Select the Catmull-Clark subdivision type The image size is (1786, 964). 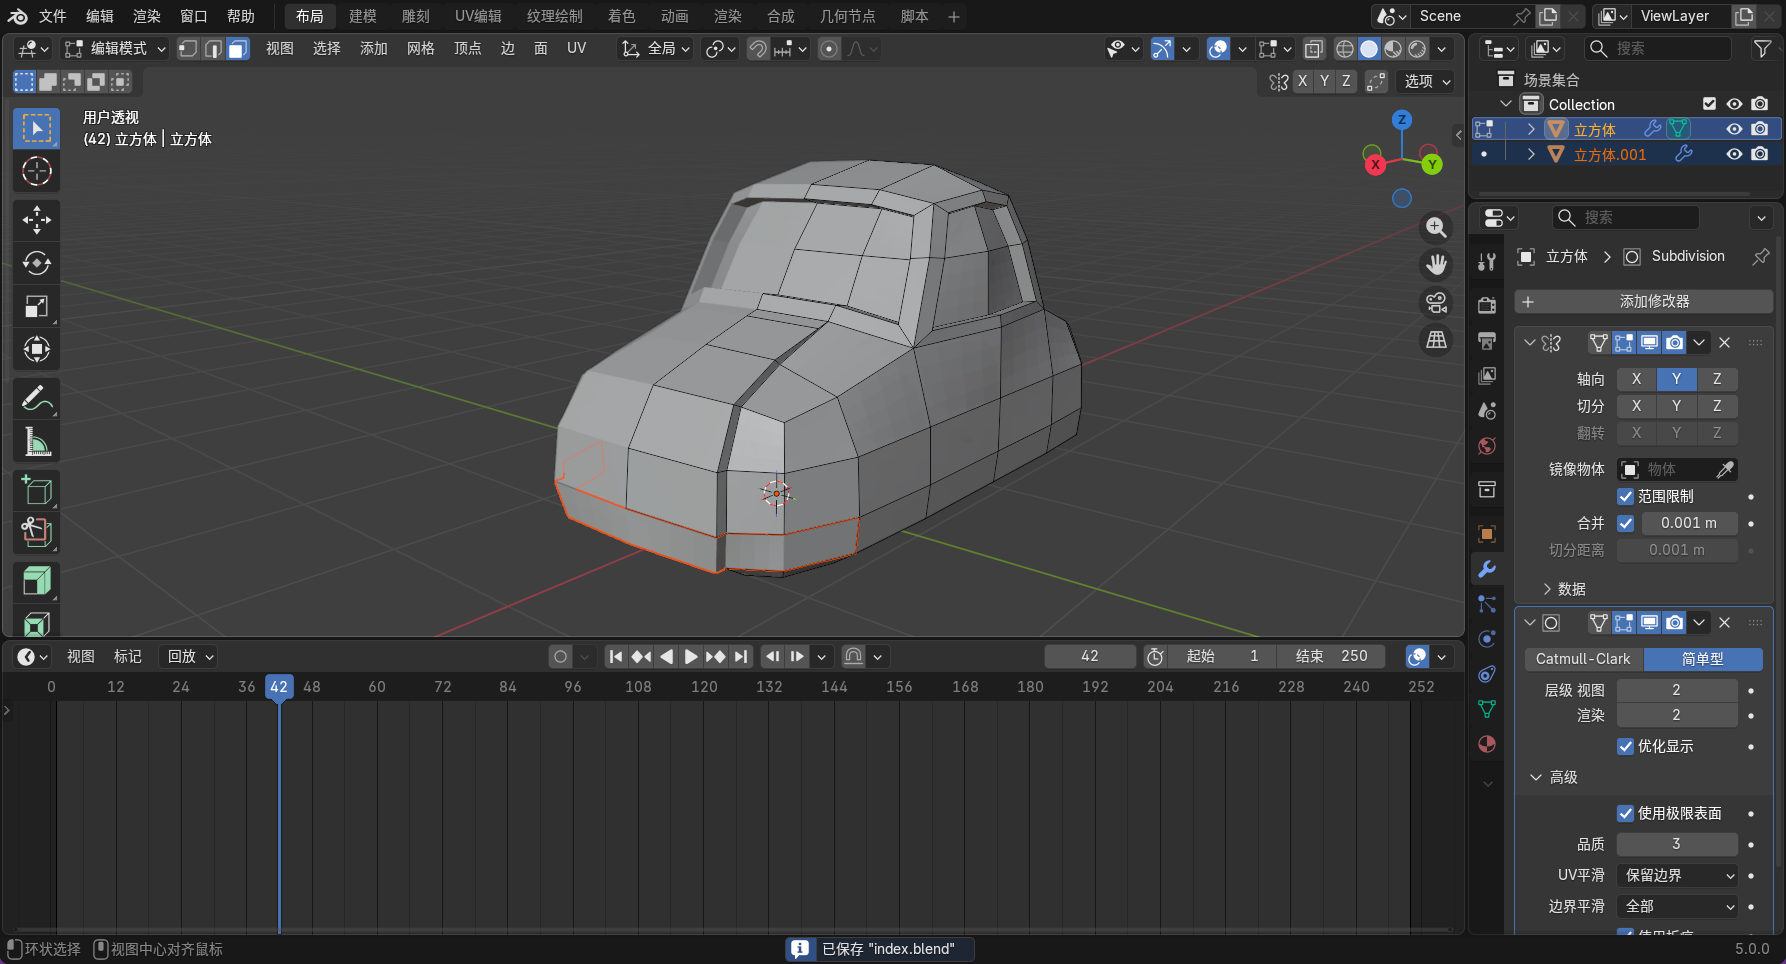(x=1582, y=659)
